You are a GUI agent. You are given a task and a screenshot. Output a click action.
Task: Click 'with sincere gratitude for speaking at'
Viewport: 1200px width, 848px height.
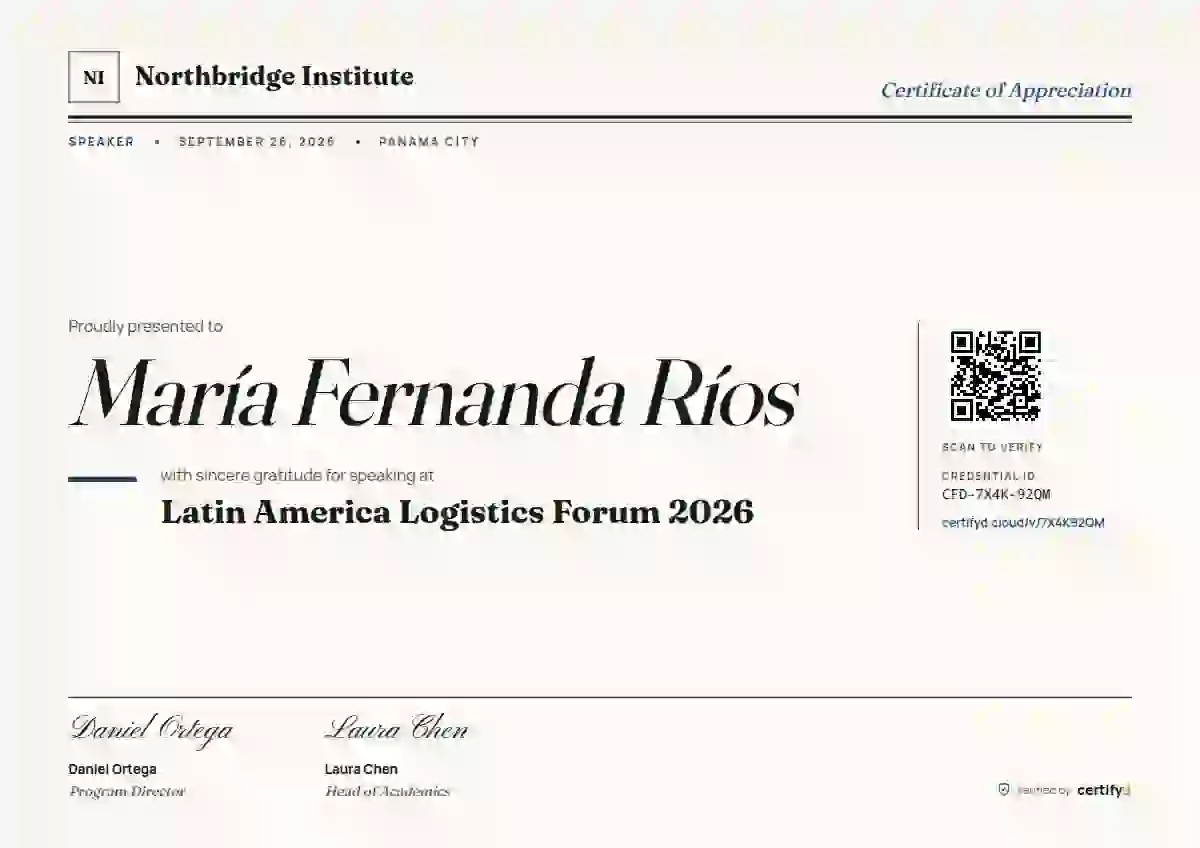point(297,476)
